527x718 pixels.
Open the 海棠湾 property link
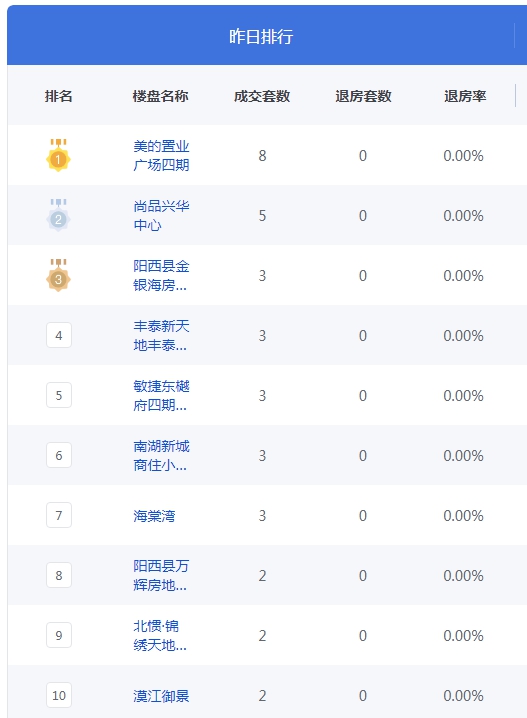(154, 516)
